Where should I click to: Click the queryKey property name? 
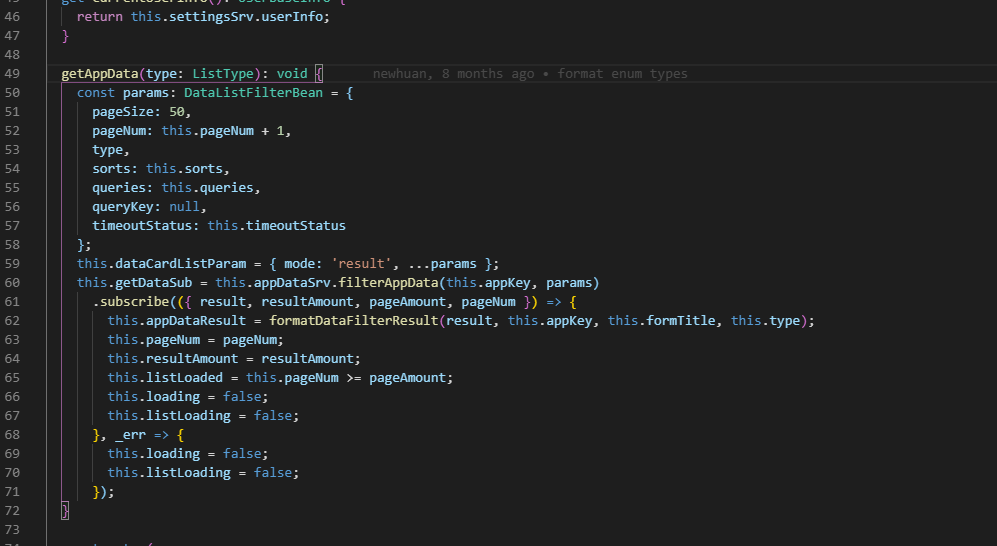coord(123,207)
